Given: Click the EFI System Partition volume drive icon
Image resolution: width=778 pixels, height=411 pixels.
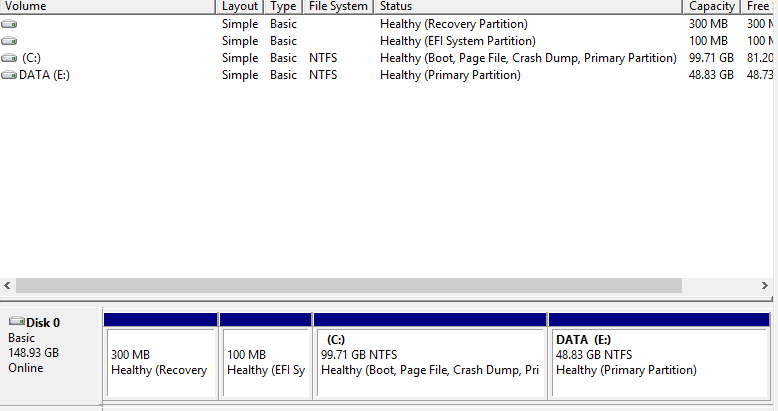Looking at the screenshot, I should pyautogui.click(x=9, y=41).
